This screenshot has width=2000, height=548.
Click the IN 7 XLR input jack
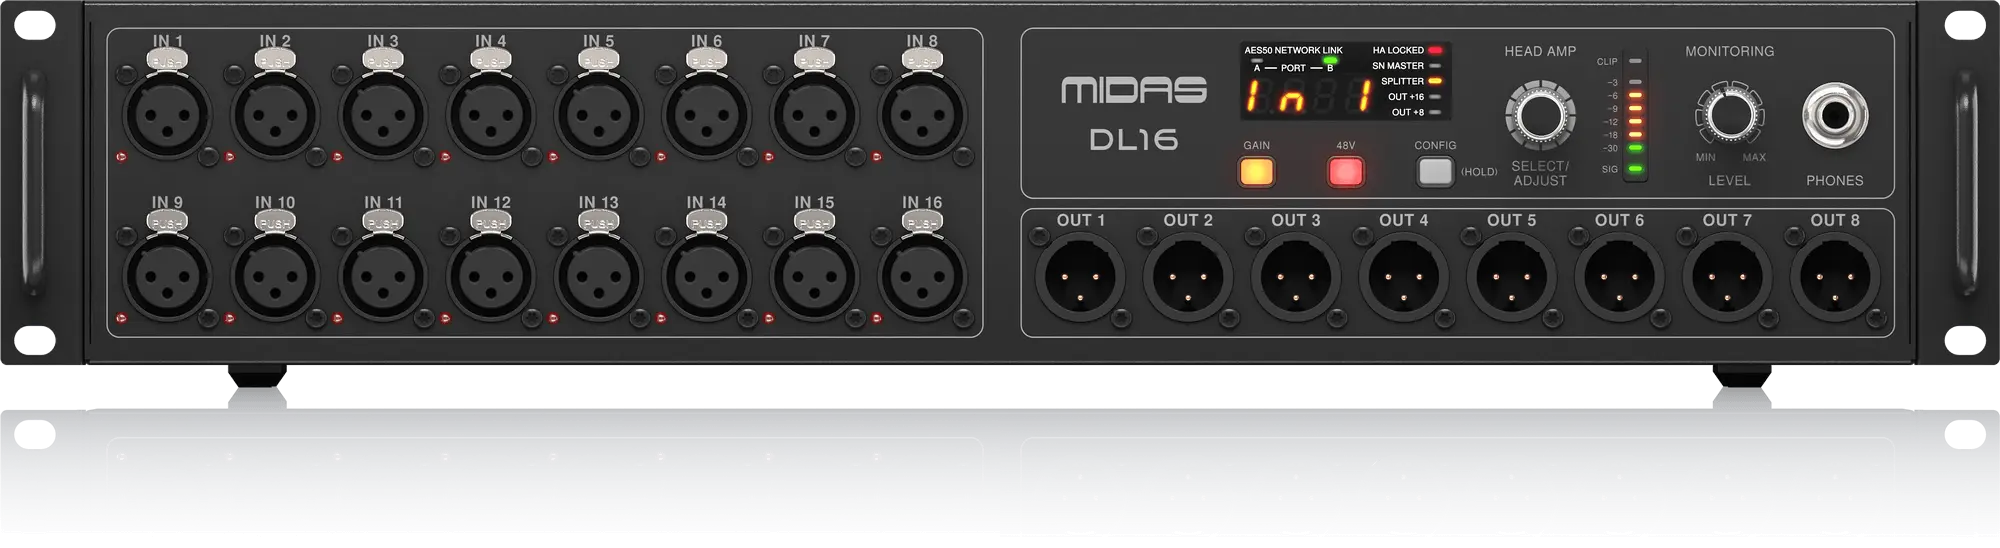click(x=815, y=114)
